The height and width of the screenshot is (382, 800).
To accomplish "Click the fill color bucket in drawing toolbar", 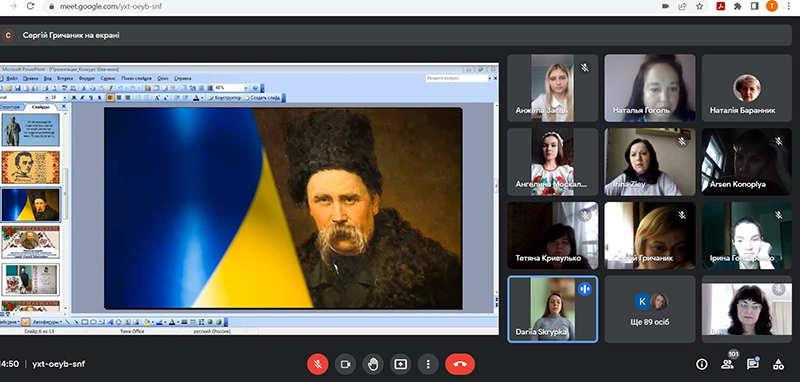I will coord(147,322).
